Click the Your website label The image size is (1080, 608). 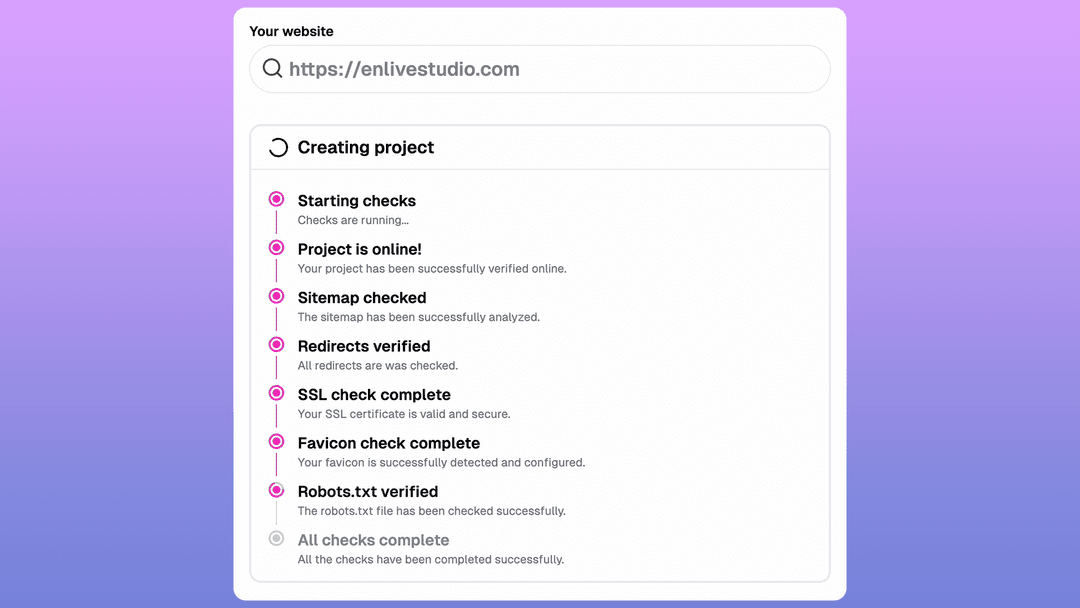tap(291, 31)
